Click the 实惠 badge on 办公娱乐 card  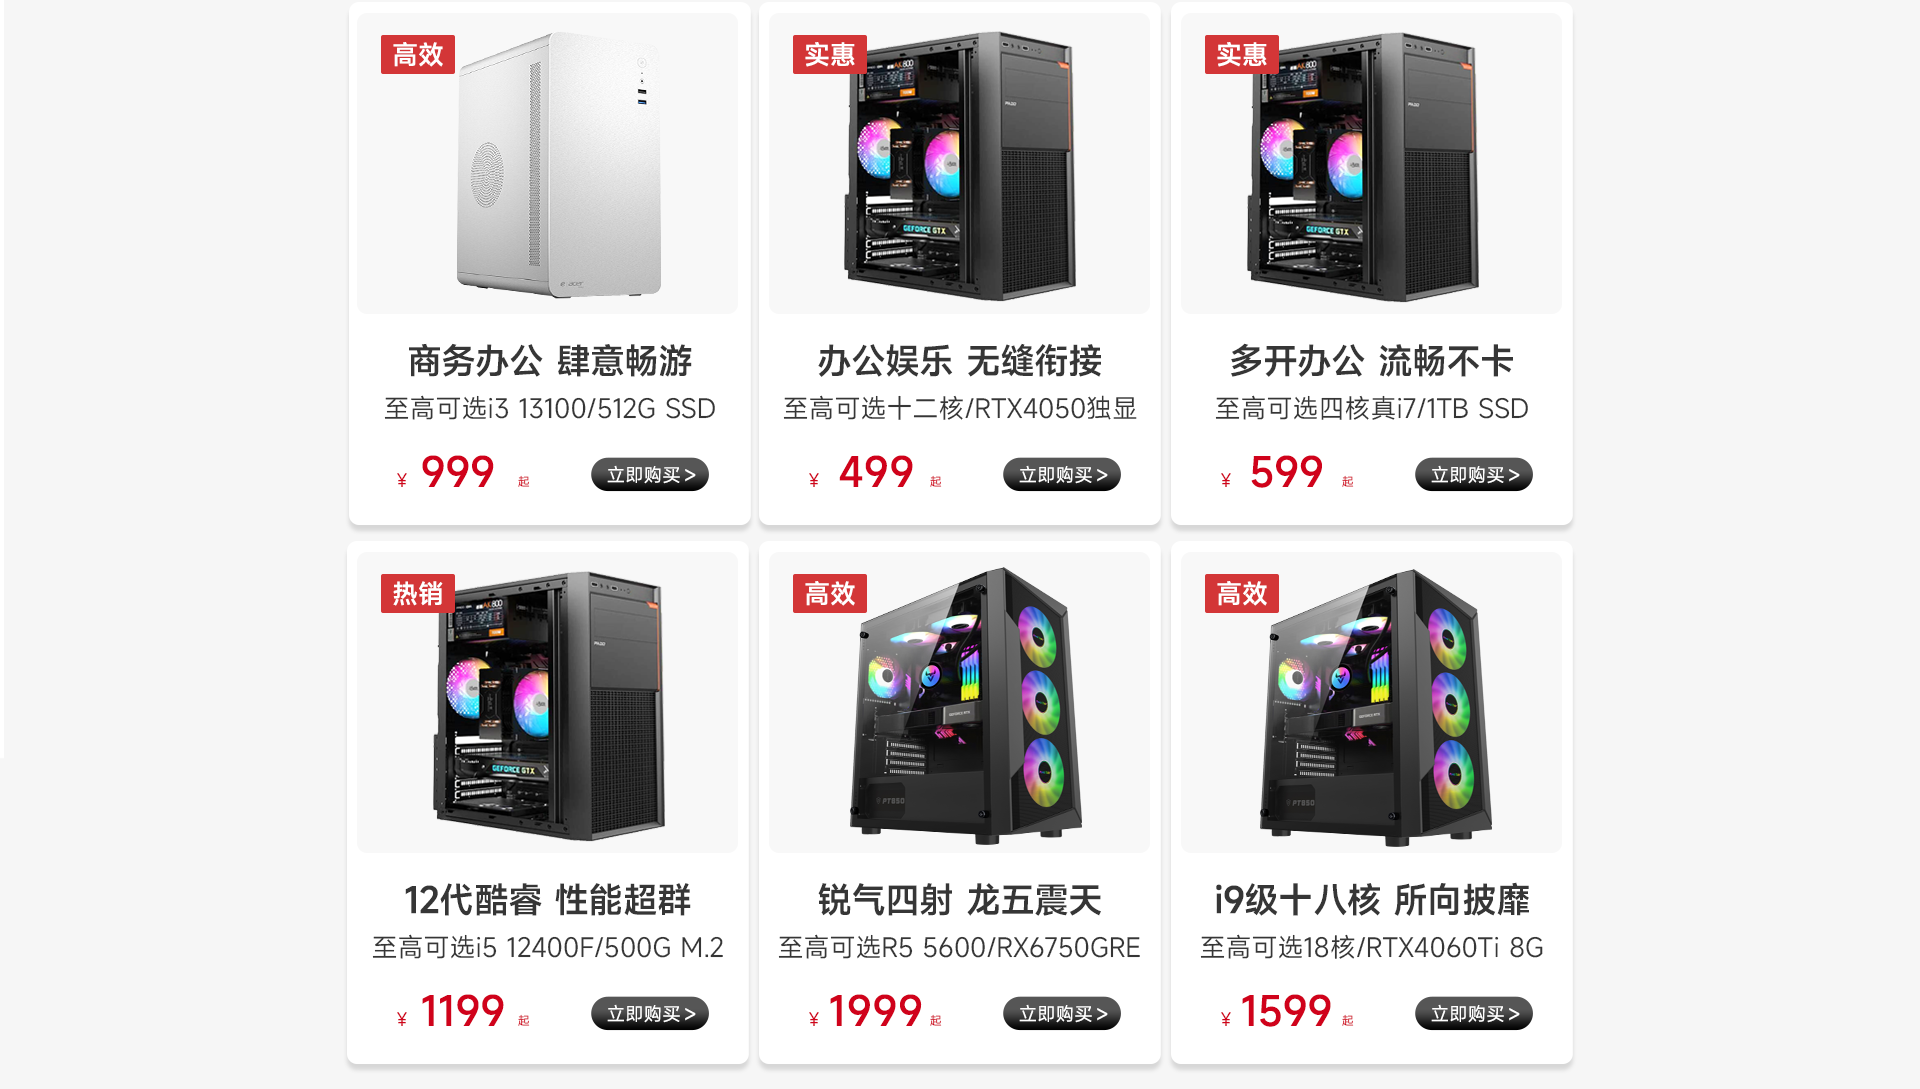[x=830, y=55]
